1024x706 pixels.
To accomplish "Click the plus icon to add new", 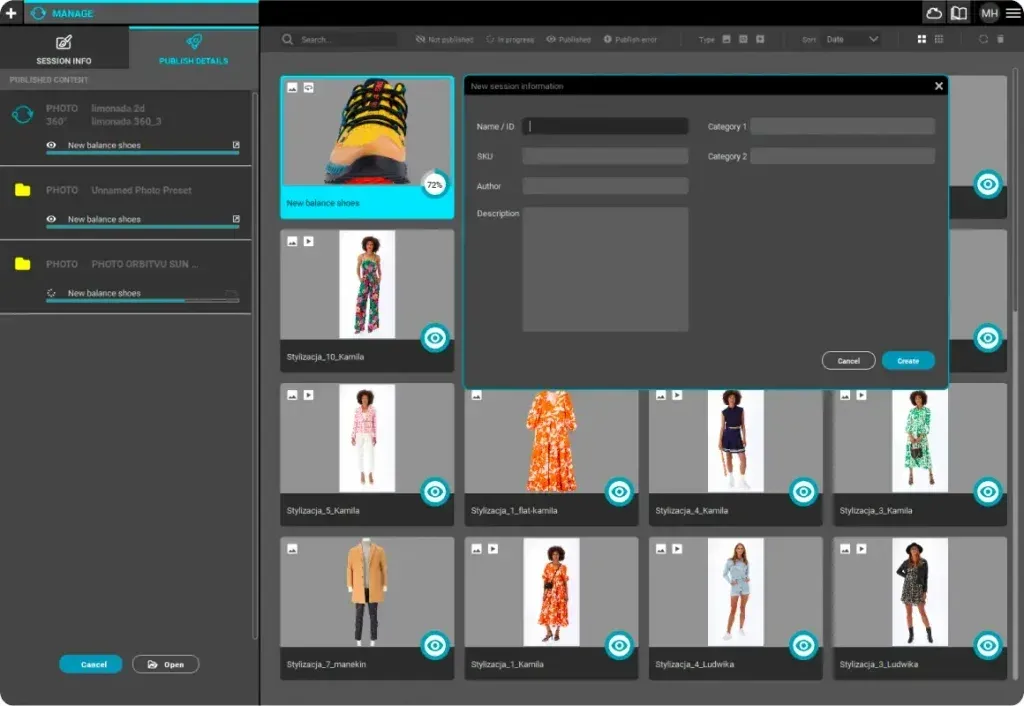I will coord(11,13).
